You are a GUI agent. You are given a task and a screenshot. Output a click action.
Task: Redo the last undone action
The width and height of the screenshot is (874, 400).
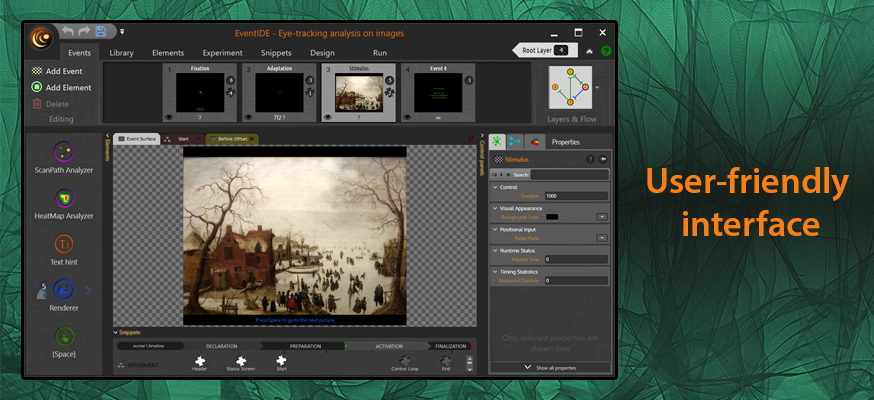pyautogui.click(x=84, y=32)
